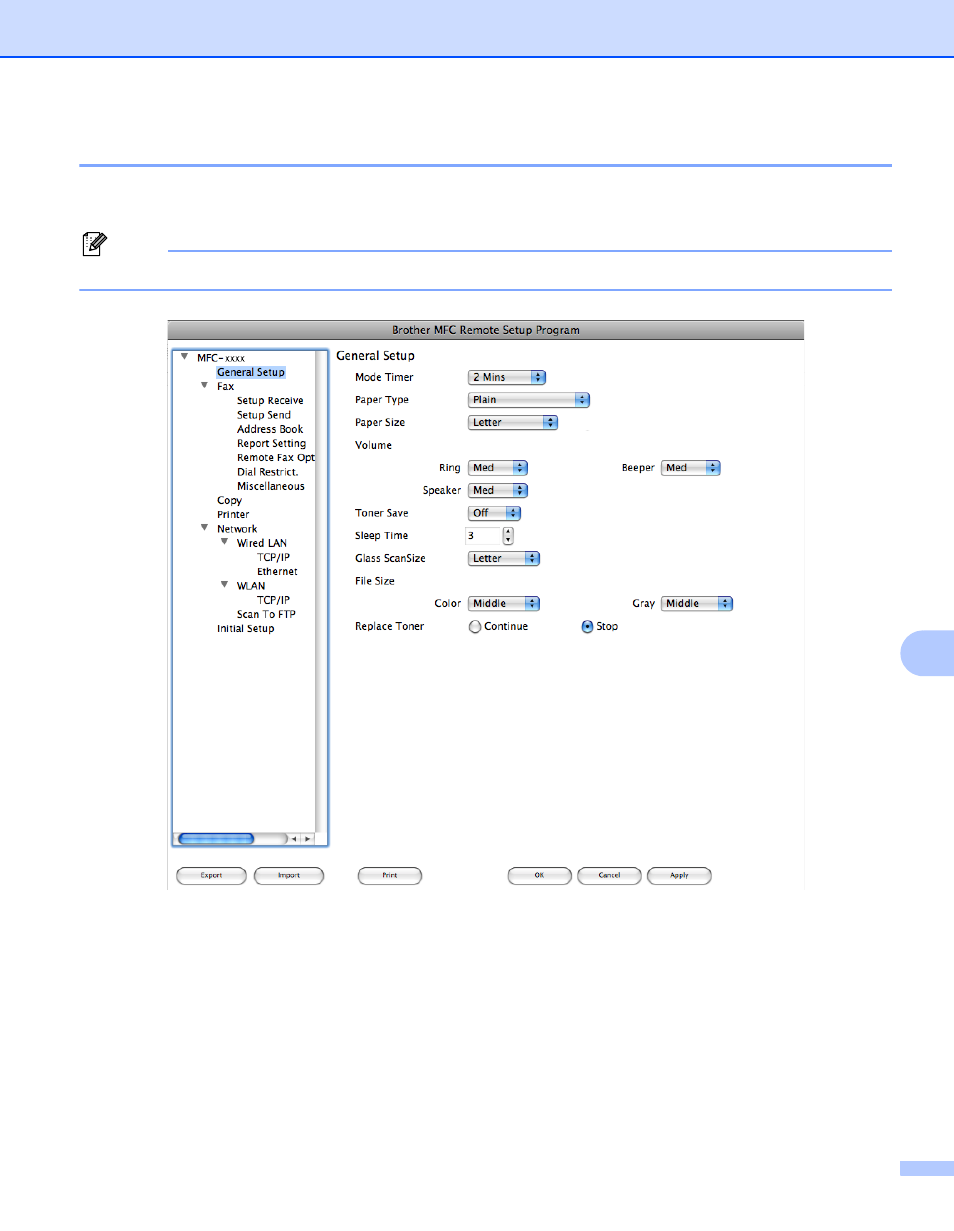
Task: Click the Import button
Action: pyautogui.click(x=289, y=875)
